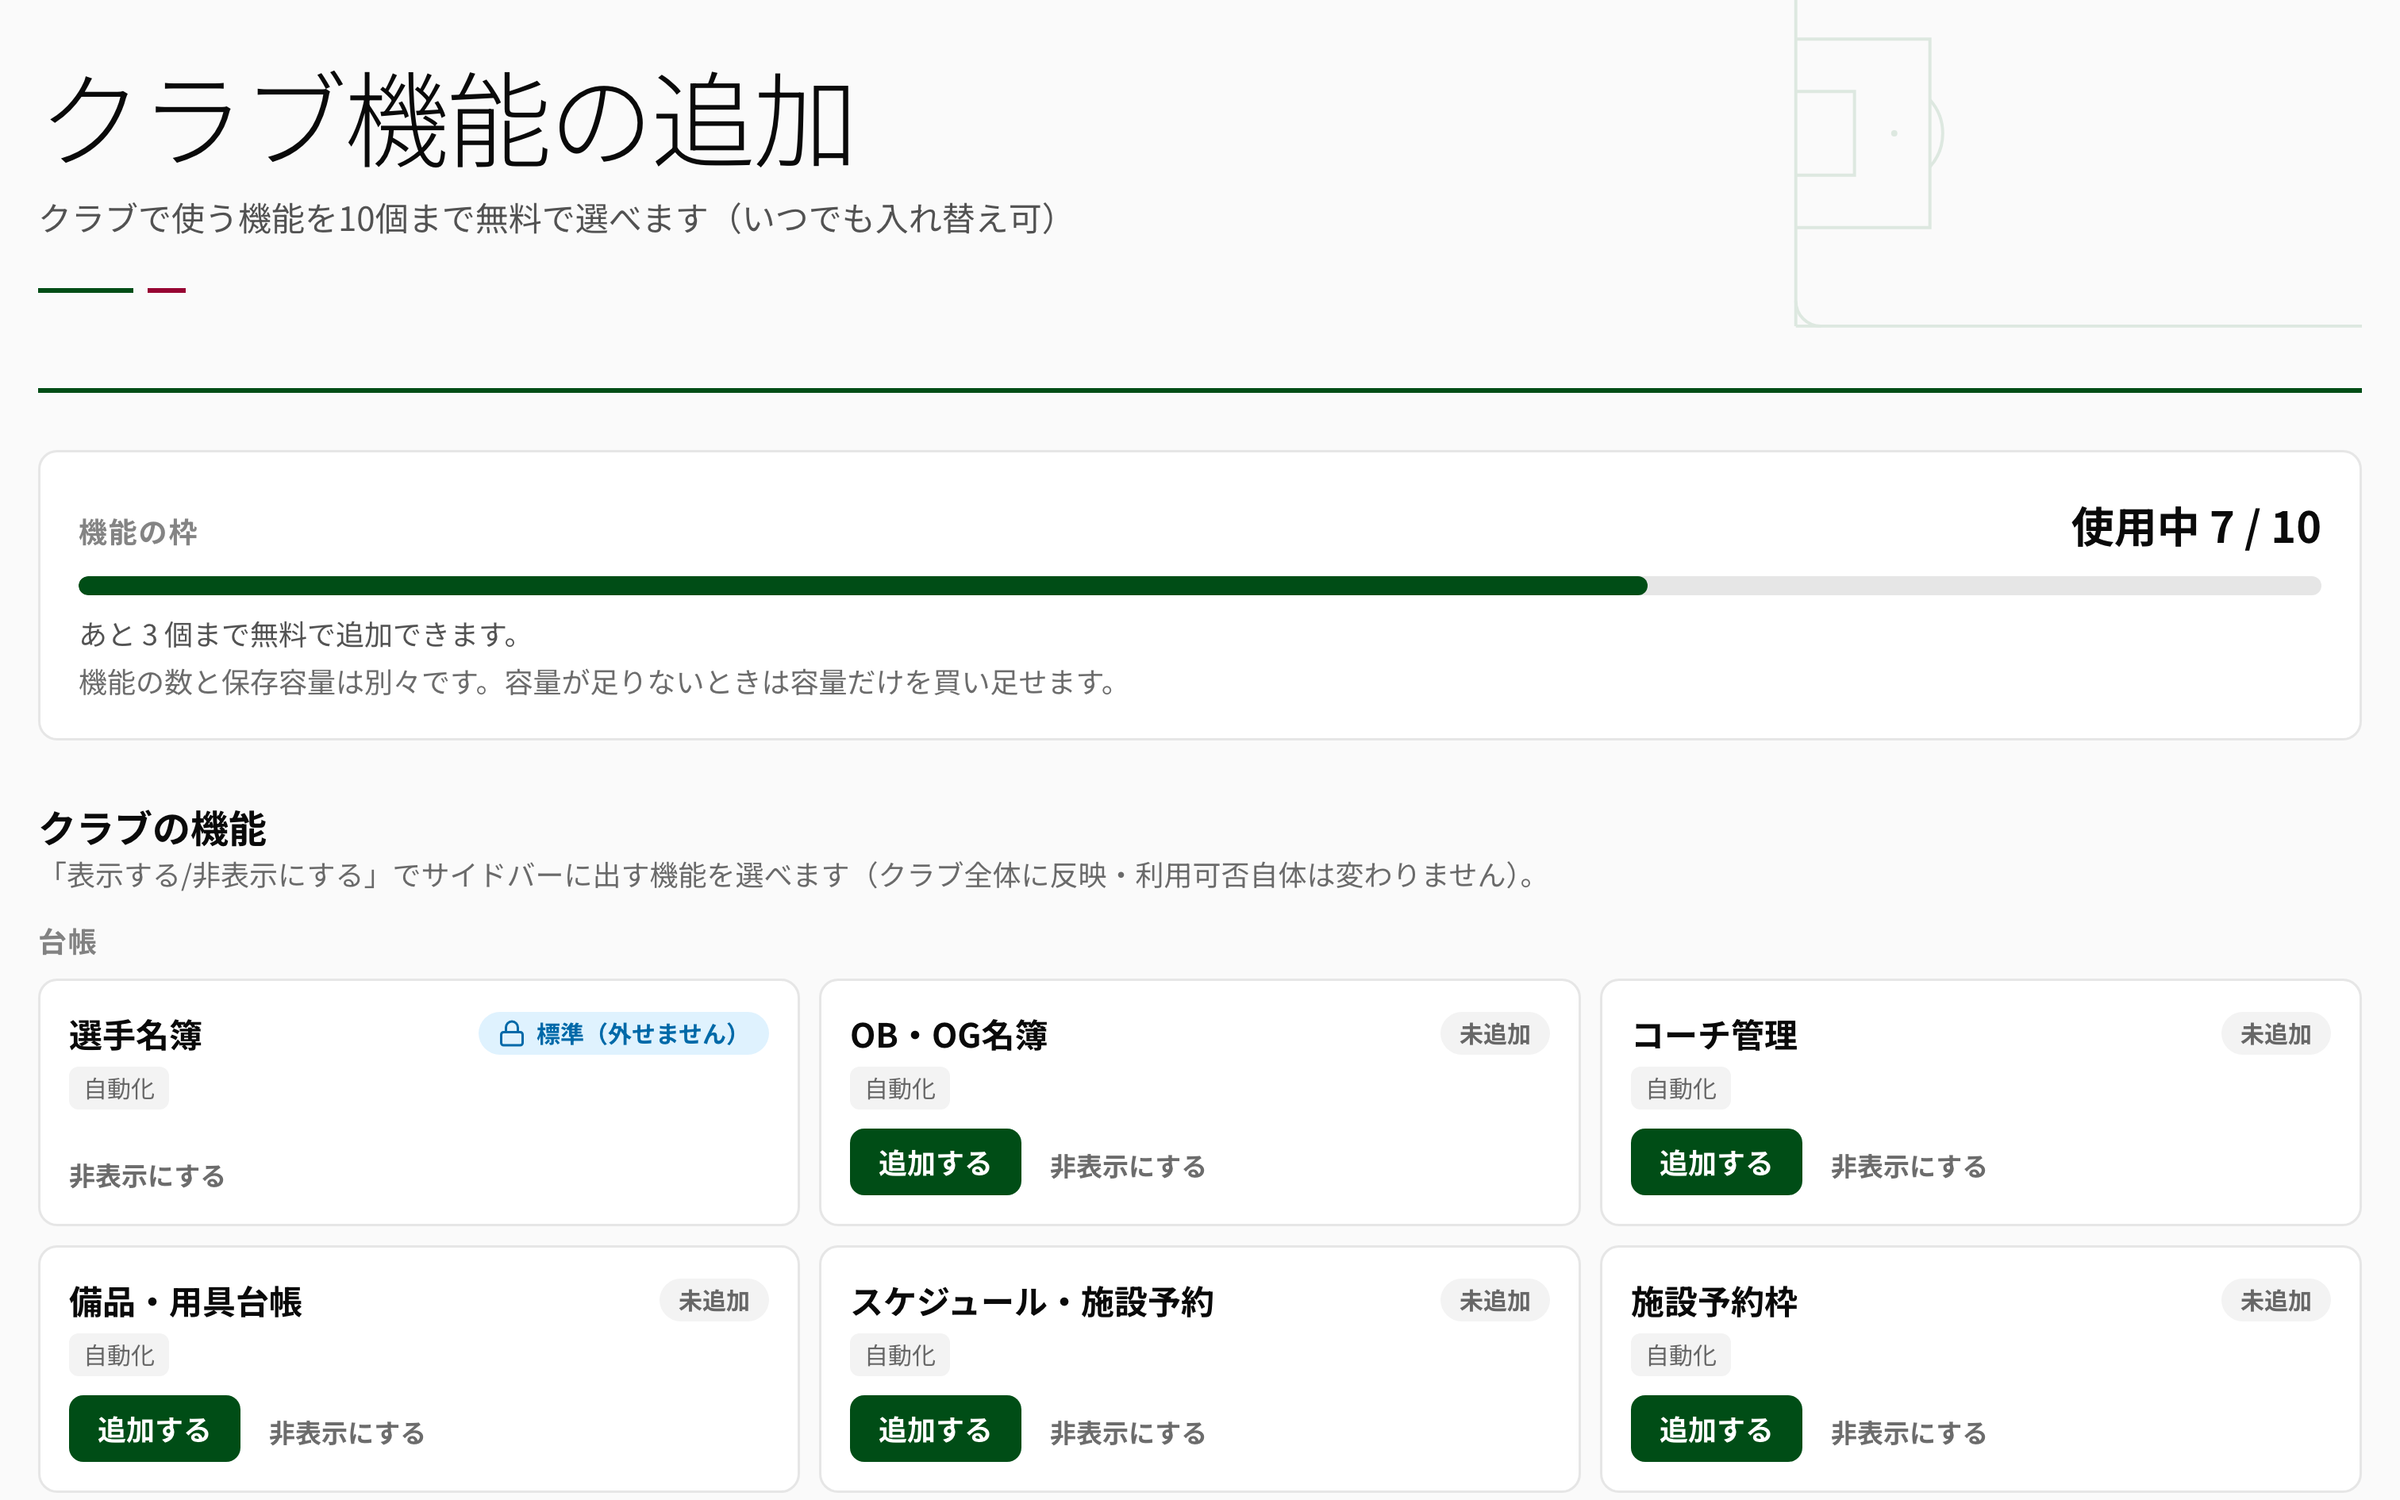
Task: Click the 選手名簿 card title
Action: click(x=136, y=1035)
